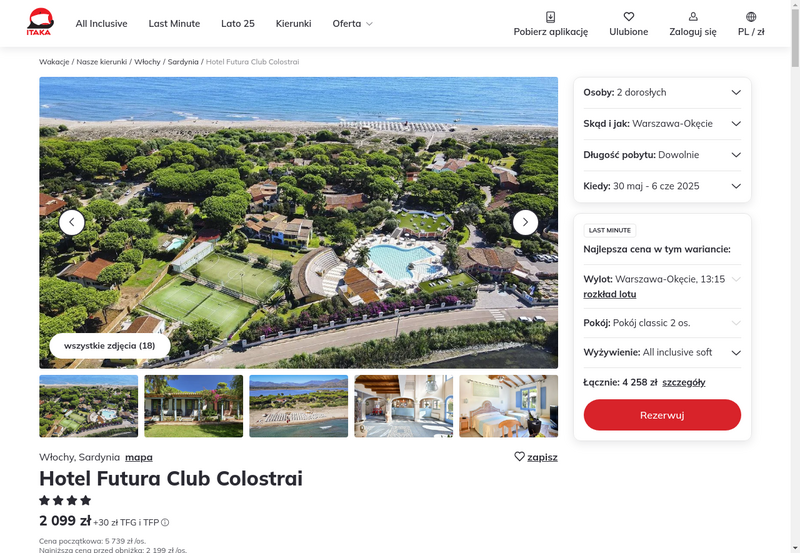Select the bedroom photo thumbnail
The width and height of the screenshot is (800, 553).
pos(509,406)
